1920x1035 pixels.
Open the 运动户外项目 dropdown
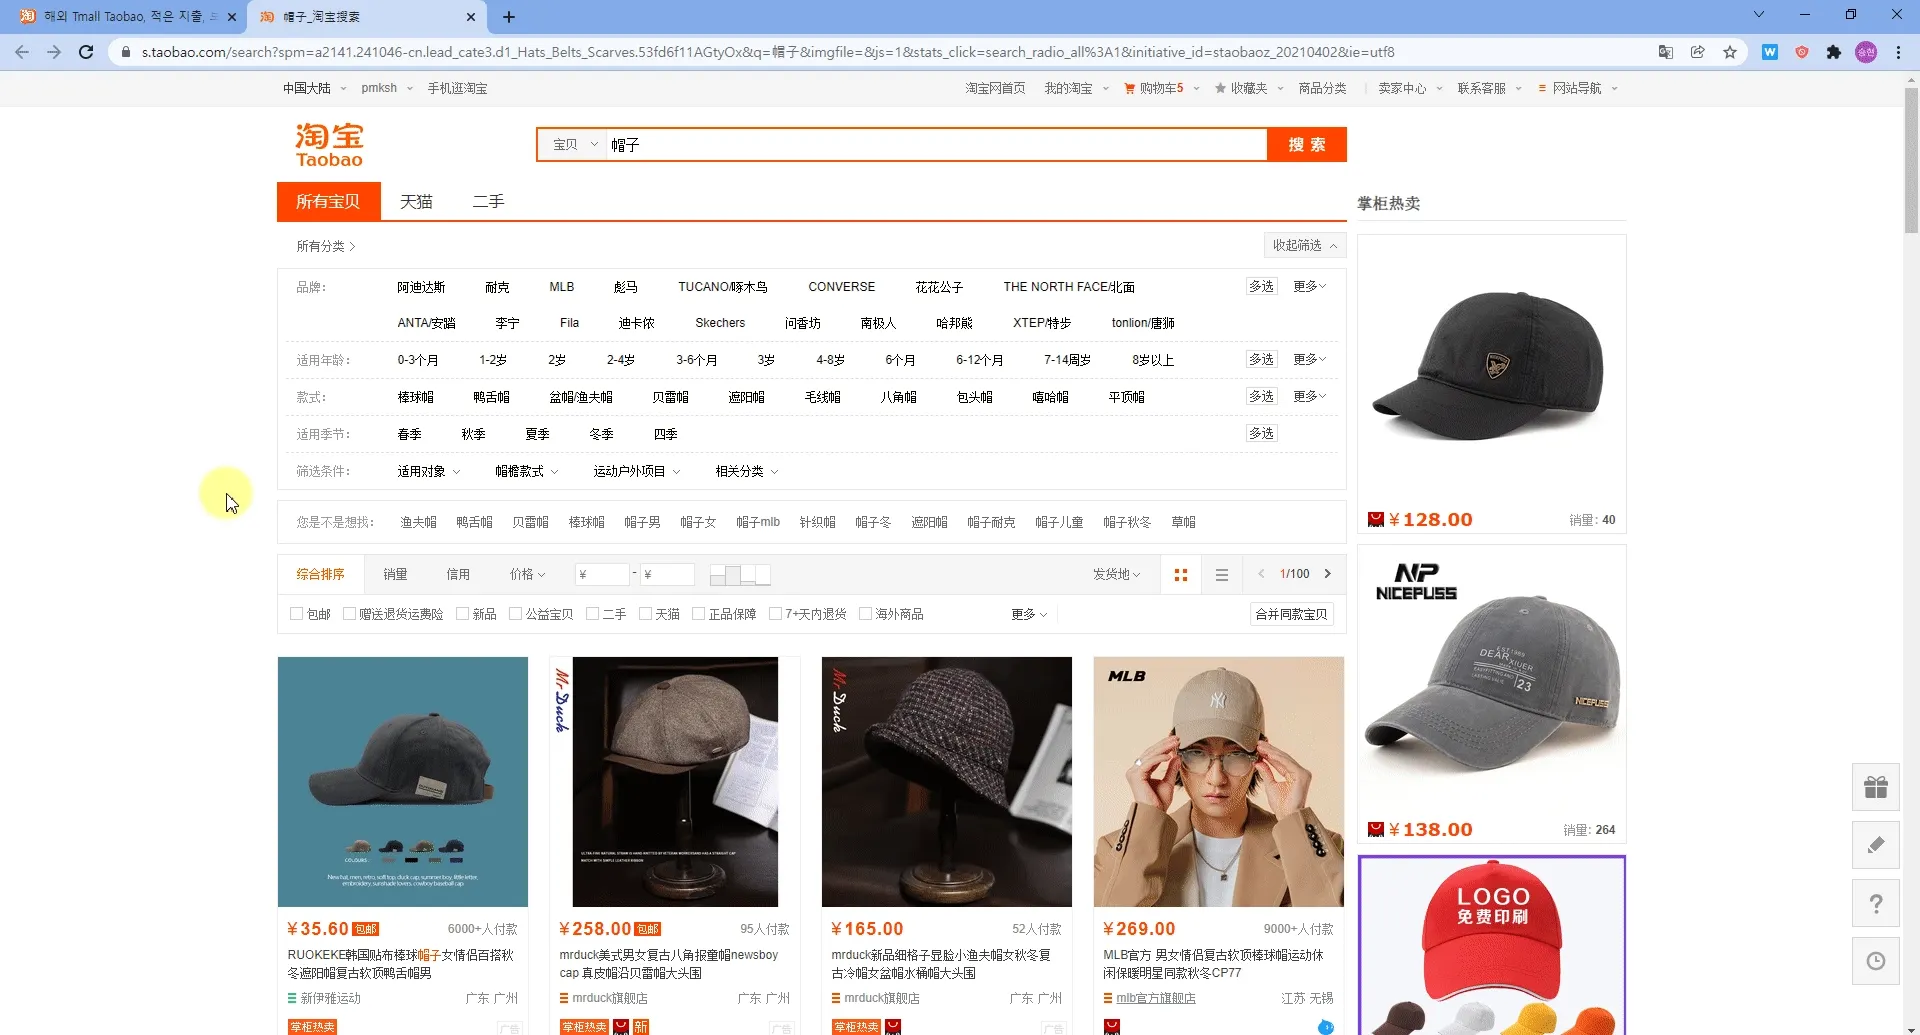tap(636, 471)
